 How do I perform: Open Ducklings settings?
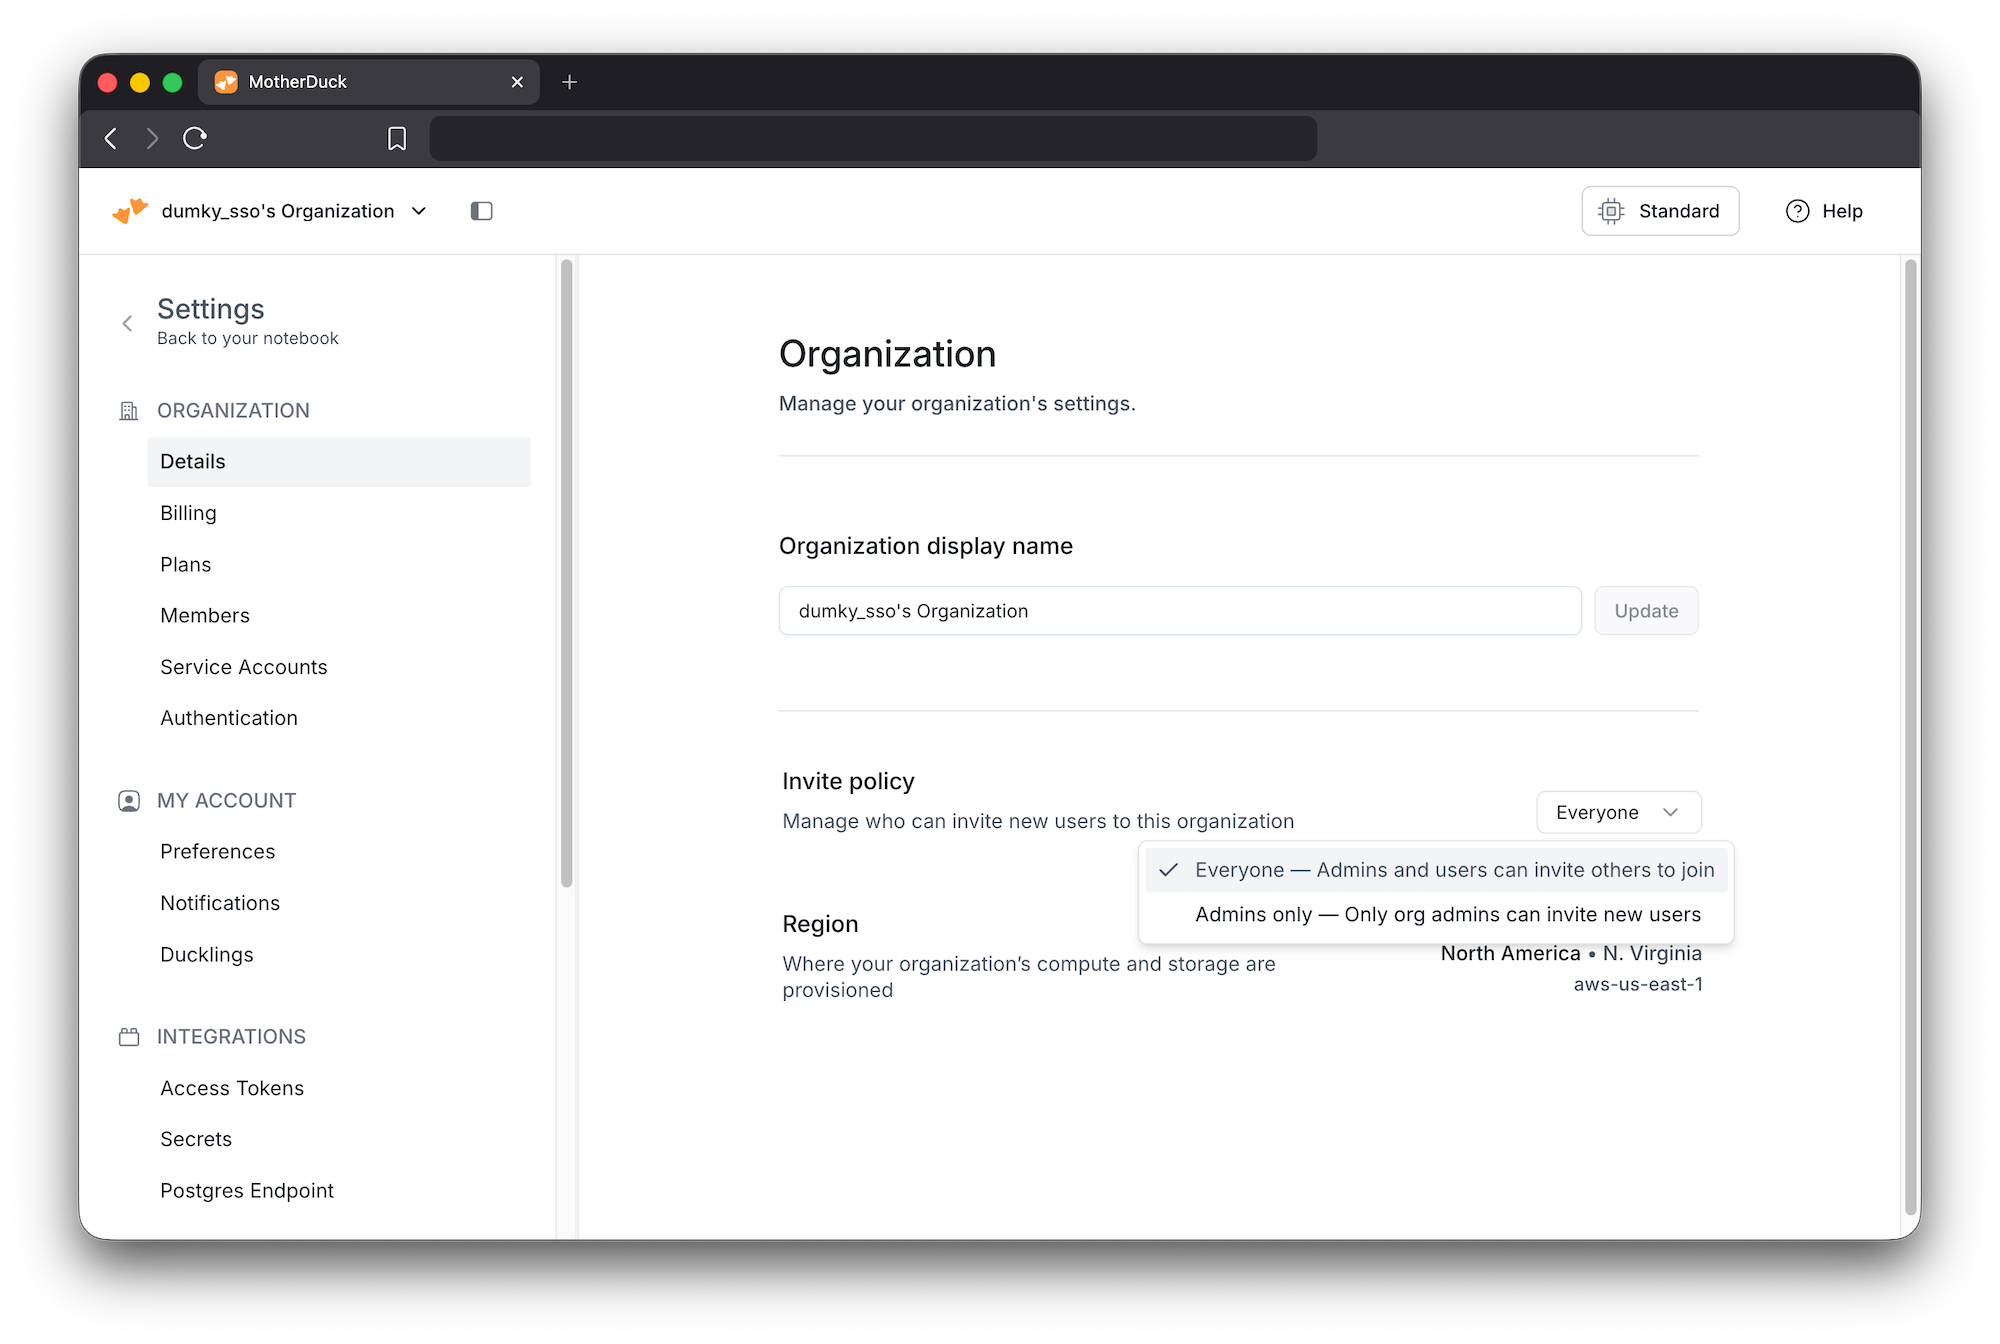pyautogui.click(x=339, y=955)
